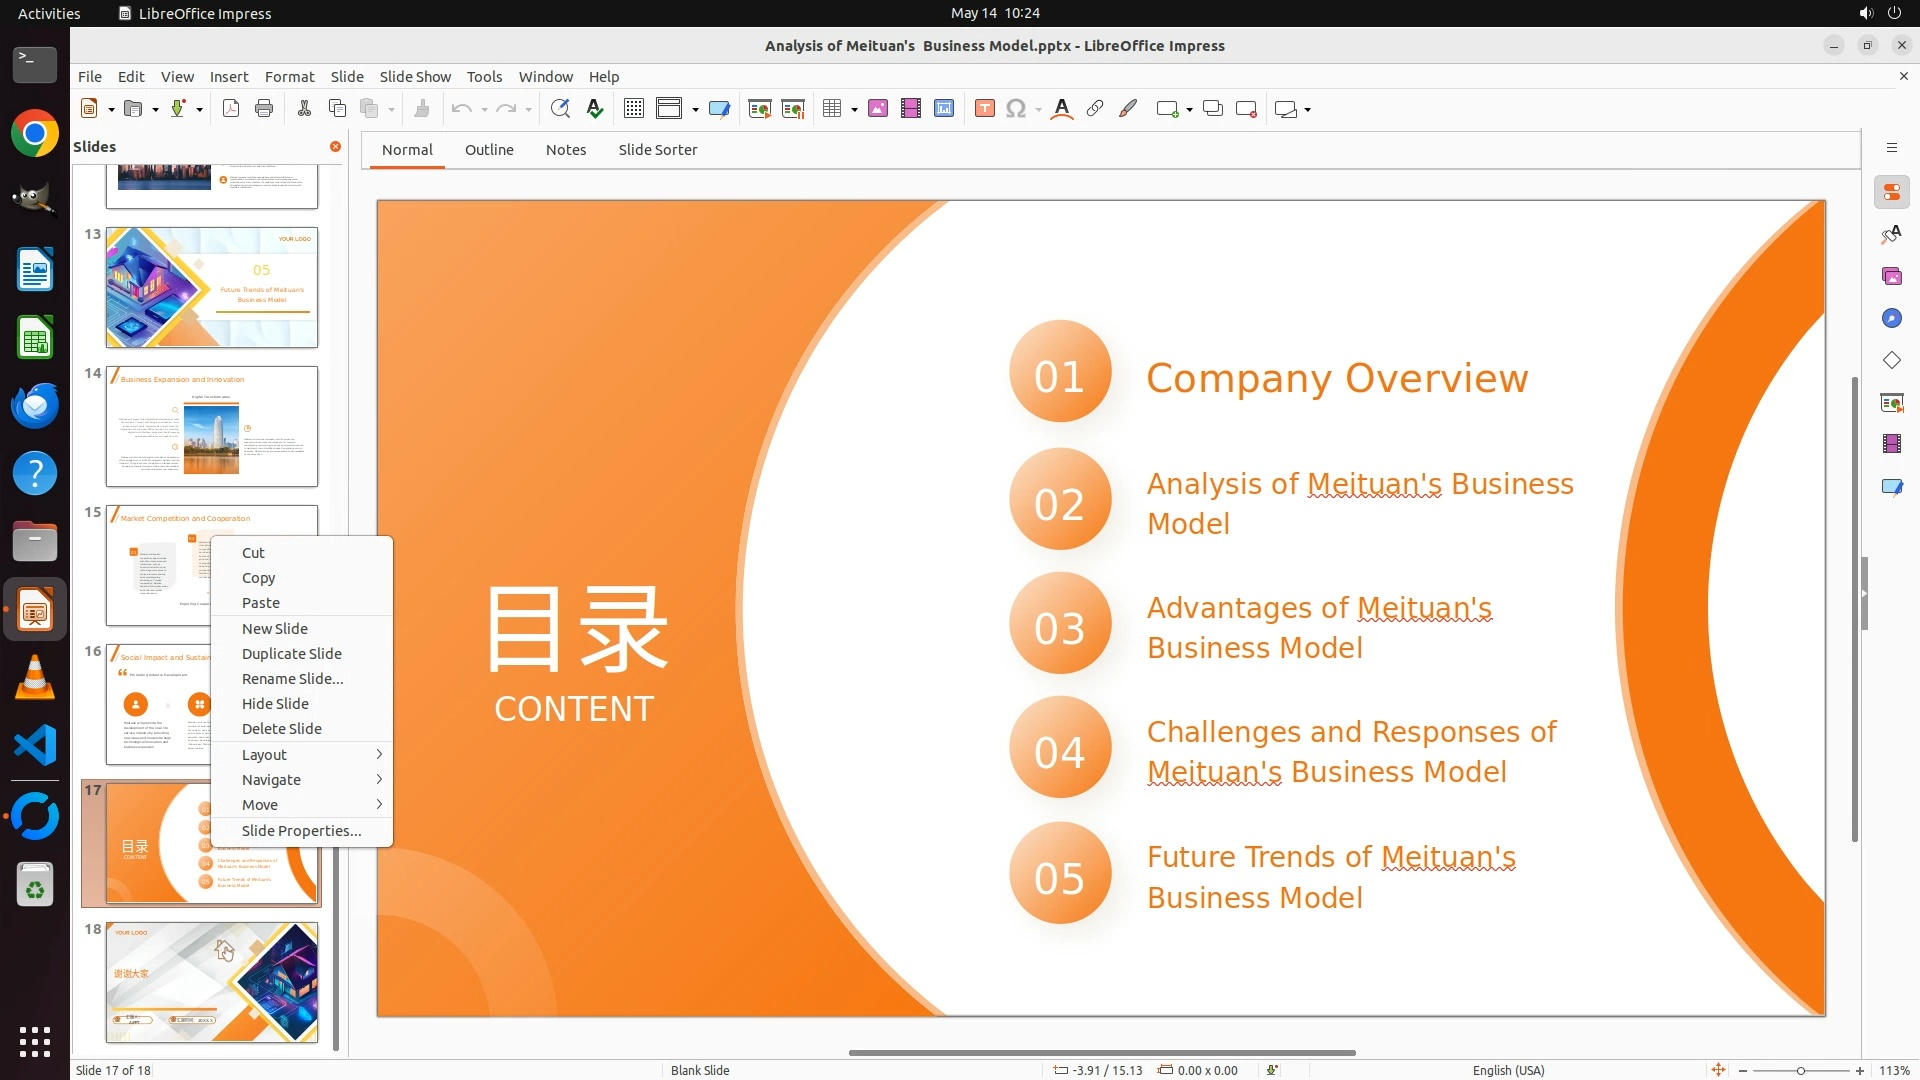The height and width of the screenshot is (1080, 1920).
Task: Toggle Hide Slide in context menu
Action: [x=275, y=703]
